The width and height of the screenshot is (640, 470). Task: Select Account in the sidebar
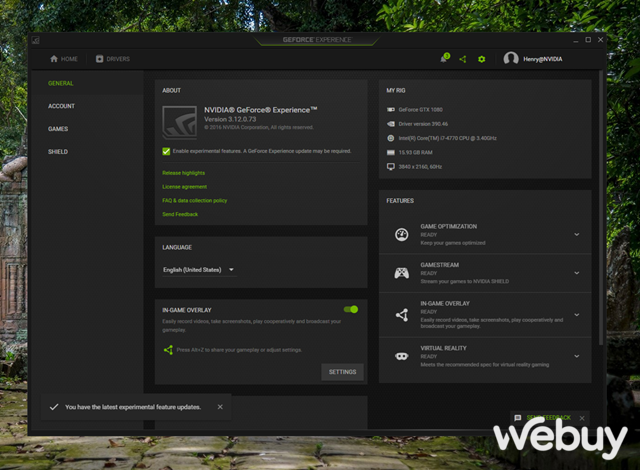click(x=61, y=106)
